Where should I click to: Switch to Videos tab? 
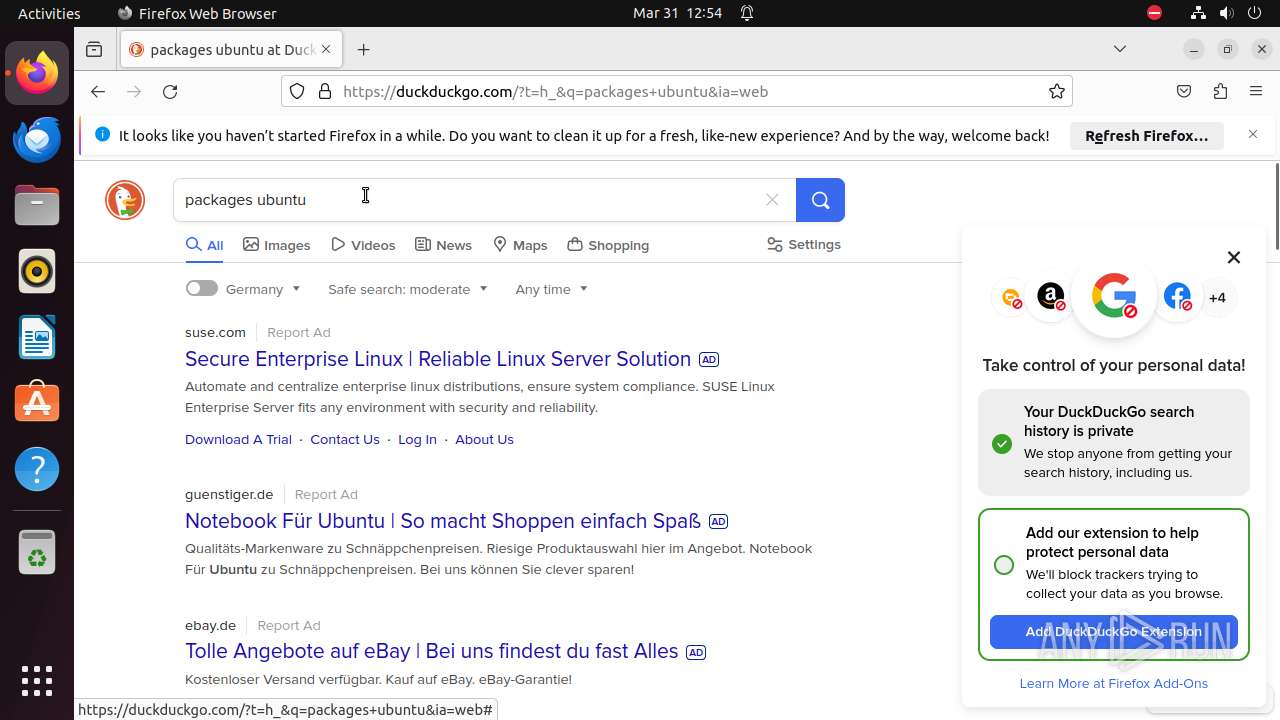tap(363, 245)
